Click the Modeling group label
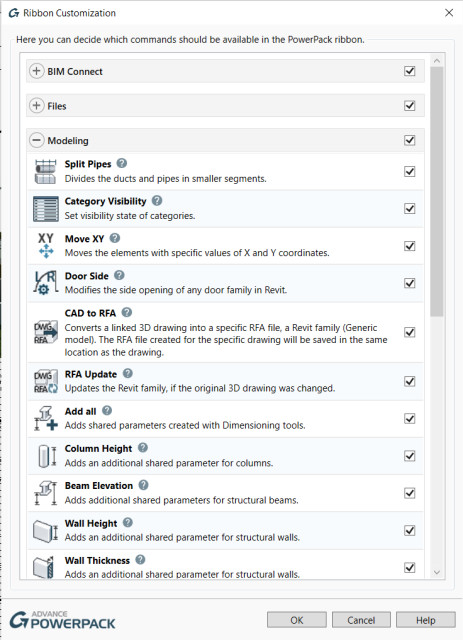 (x=68, y=141)
